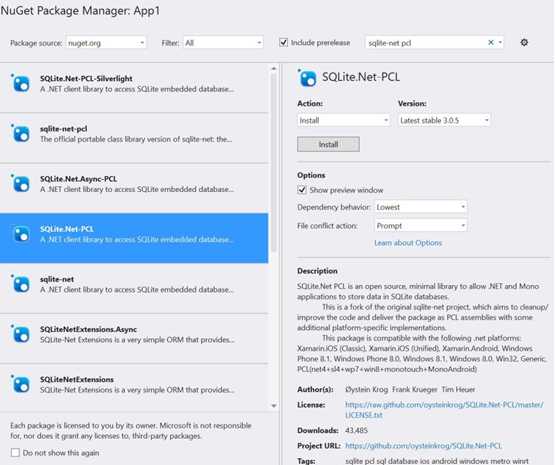Click NuGet Package Manager: App1 title
Viewport: 555px width, 465px height.
[80, 11]
